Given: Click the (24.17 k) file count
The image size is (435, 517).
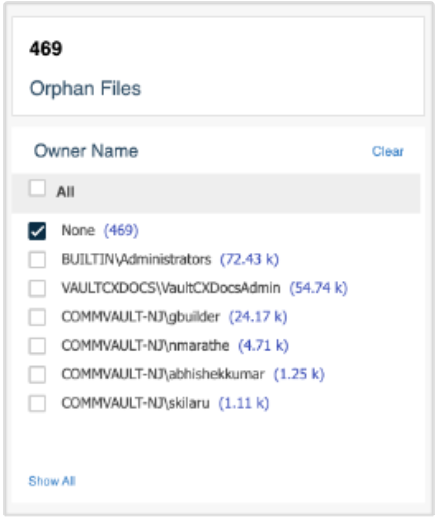Looking at the screenshot, I should 258,317.
